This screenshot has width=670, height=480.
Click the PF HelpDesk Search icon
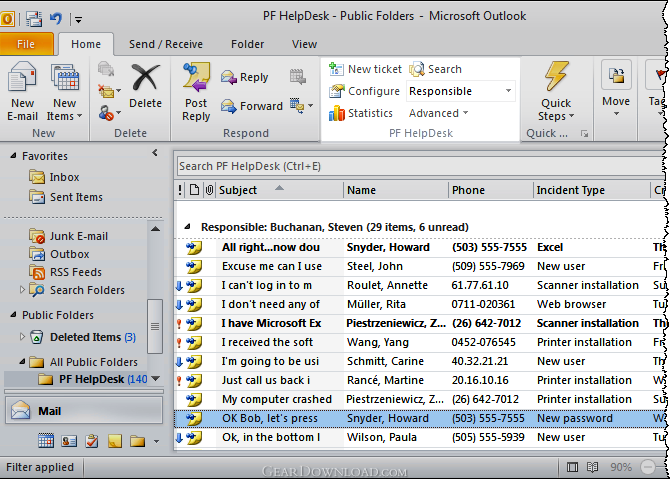(x=417, y=69)
